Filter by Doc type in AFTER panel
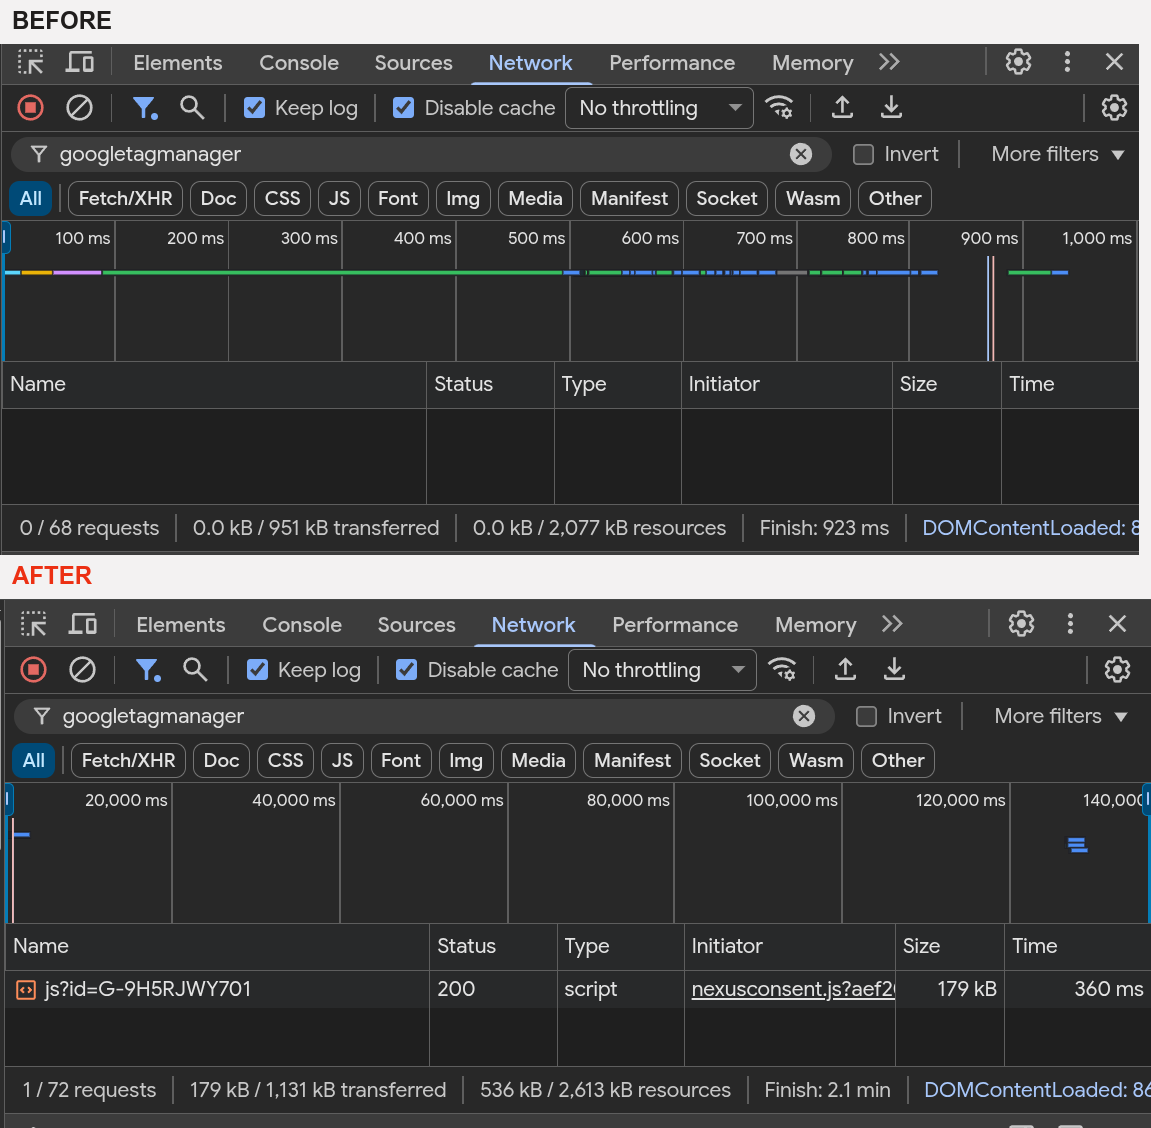 [x=222, y=761]
